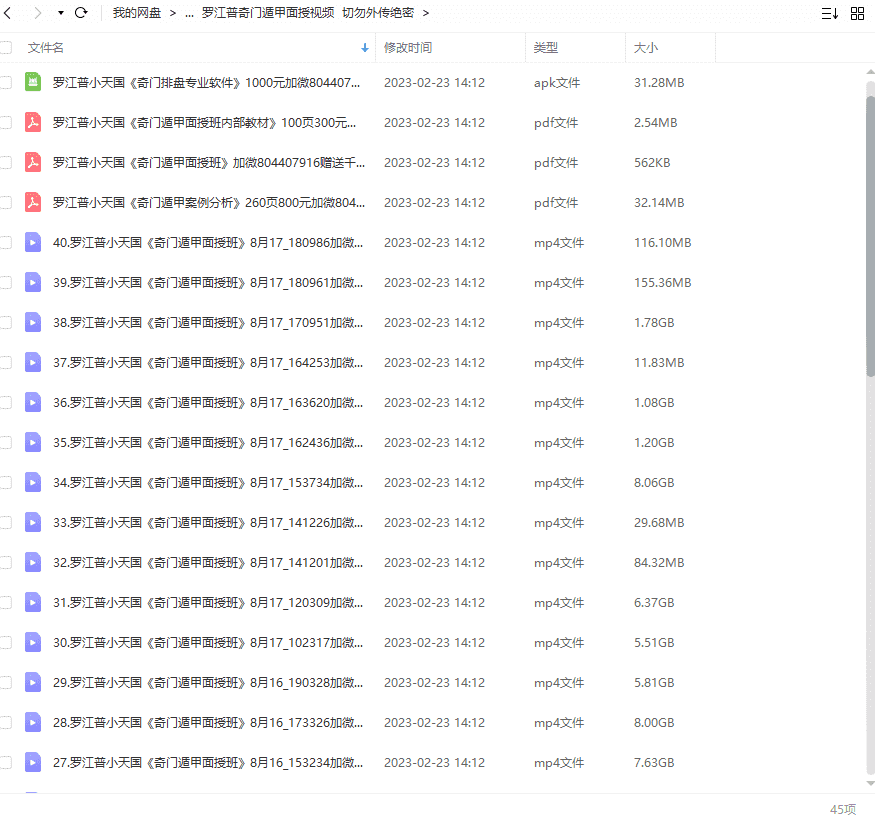Open the sort order options icon
The height and width of the screenshot is (818, 875).
point(829,13)
